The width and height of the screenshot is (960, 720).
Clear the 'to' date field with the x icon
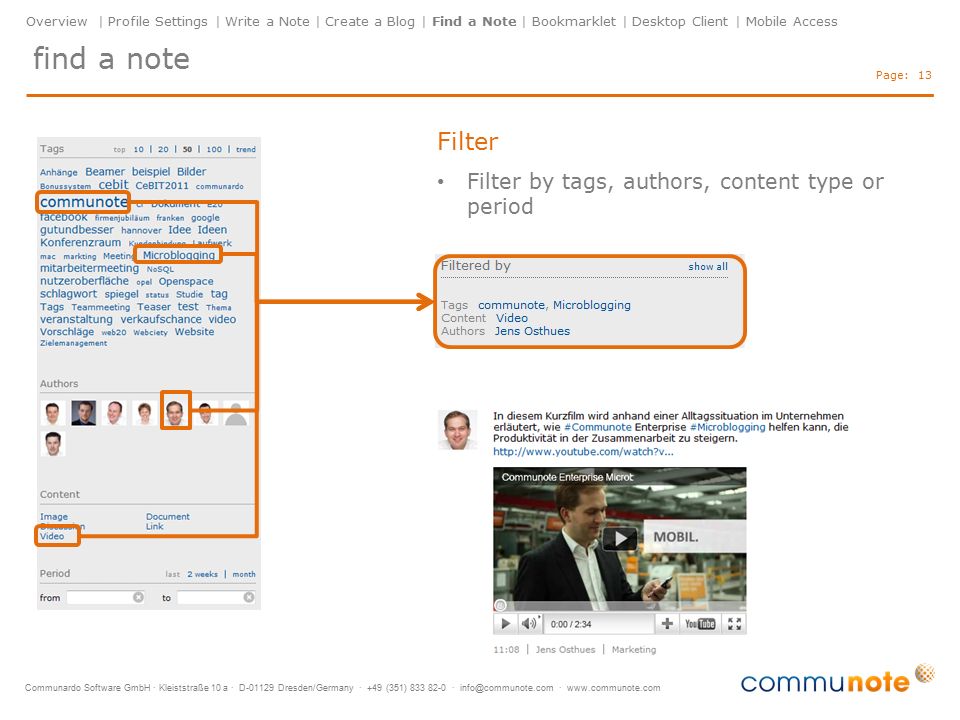(249, 597)
